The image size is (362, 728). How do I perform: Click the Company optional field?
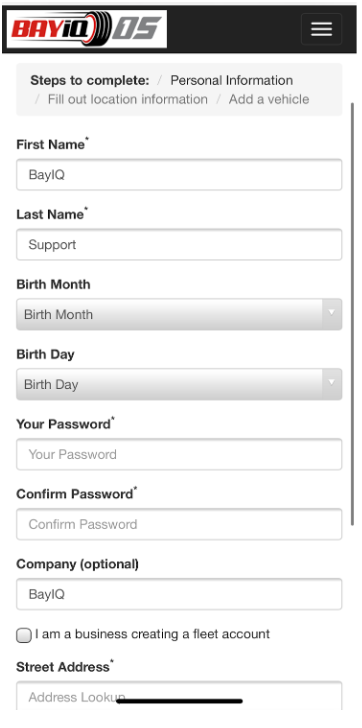(x=179, y=594)
